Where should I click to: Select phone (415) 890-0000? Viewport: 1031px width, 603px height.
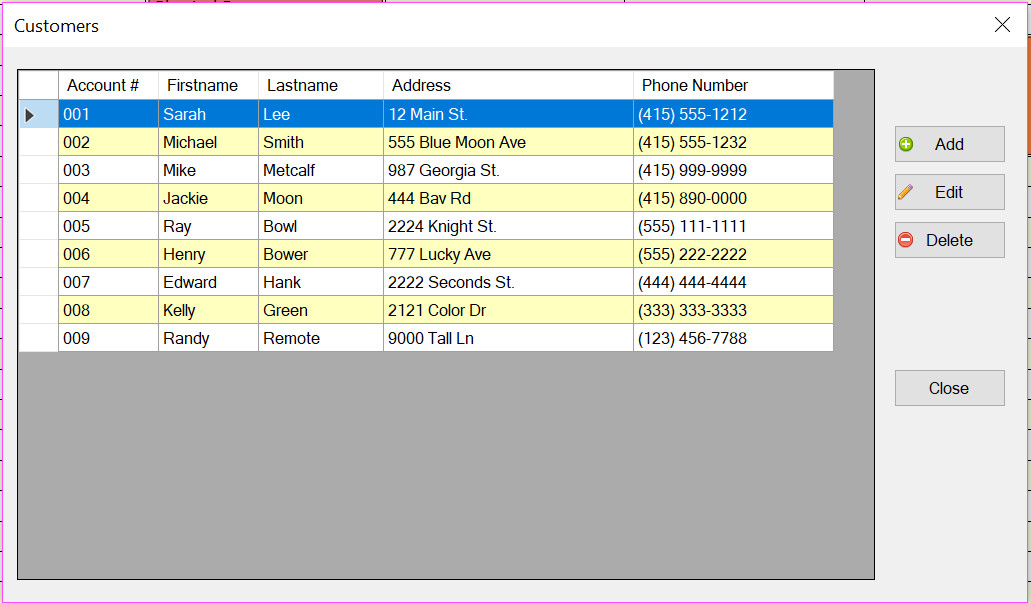tap(734, 198)
